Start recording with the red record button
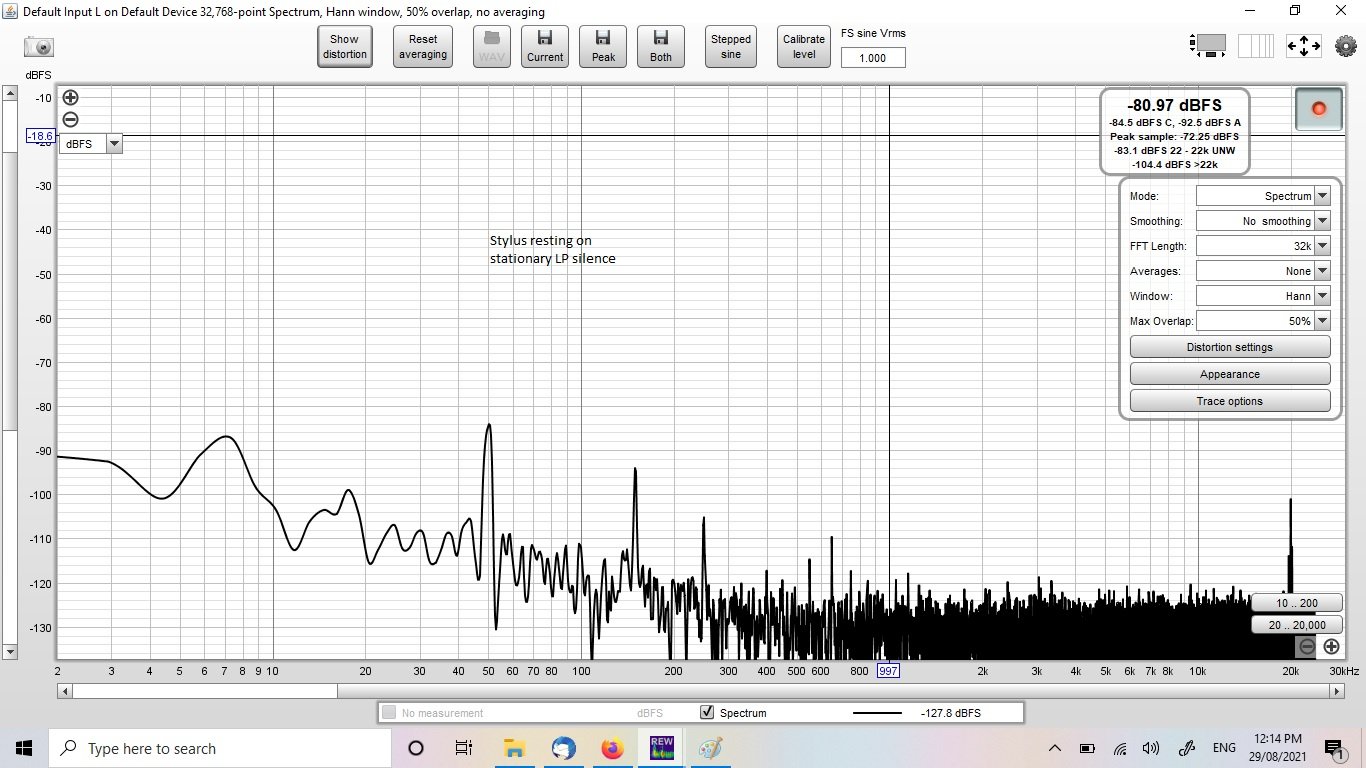 point(1318,108)
